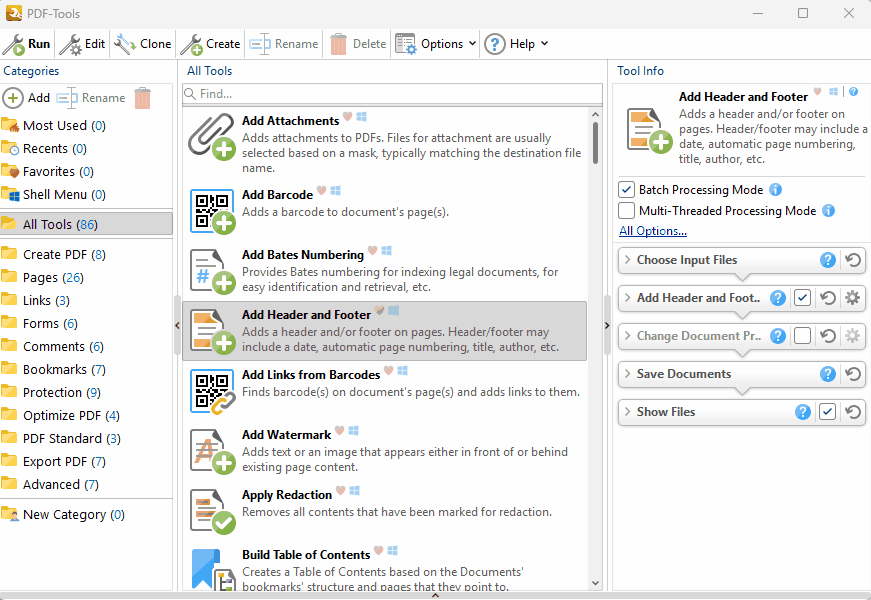Click the Clone tool icon
This screenshot has height=600, width=871.
coord(125,44)
